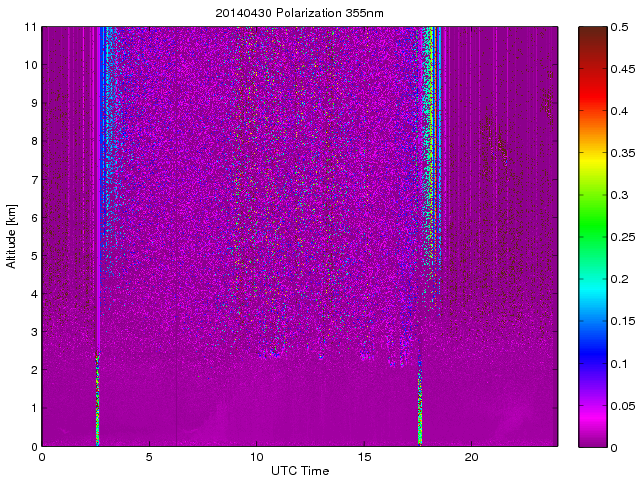The image size is (640, 480).
Task: Select the "Altitude [km]" y-axis label
Action: tap(12, 236)
